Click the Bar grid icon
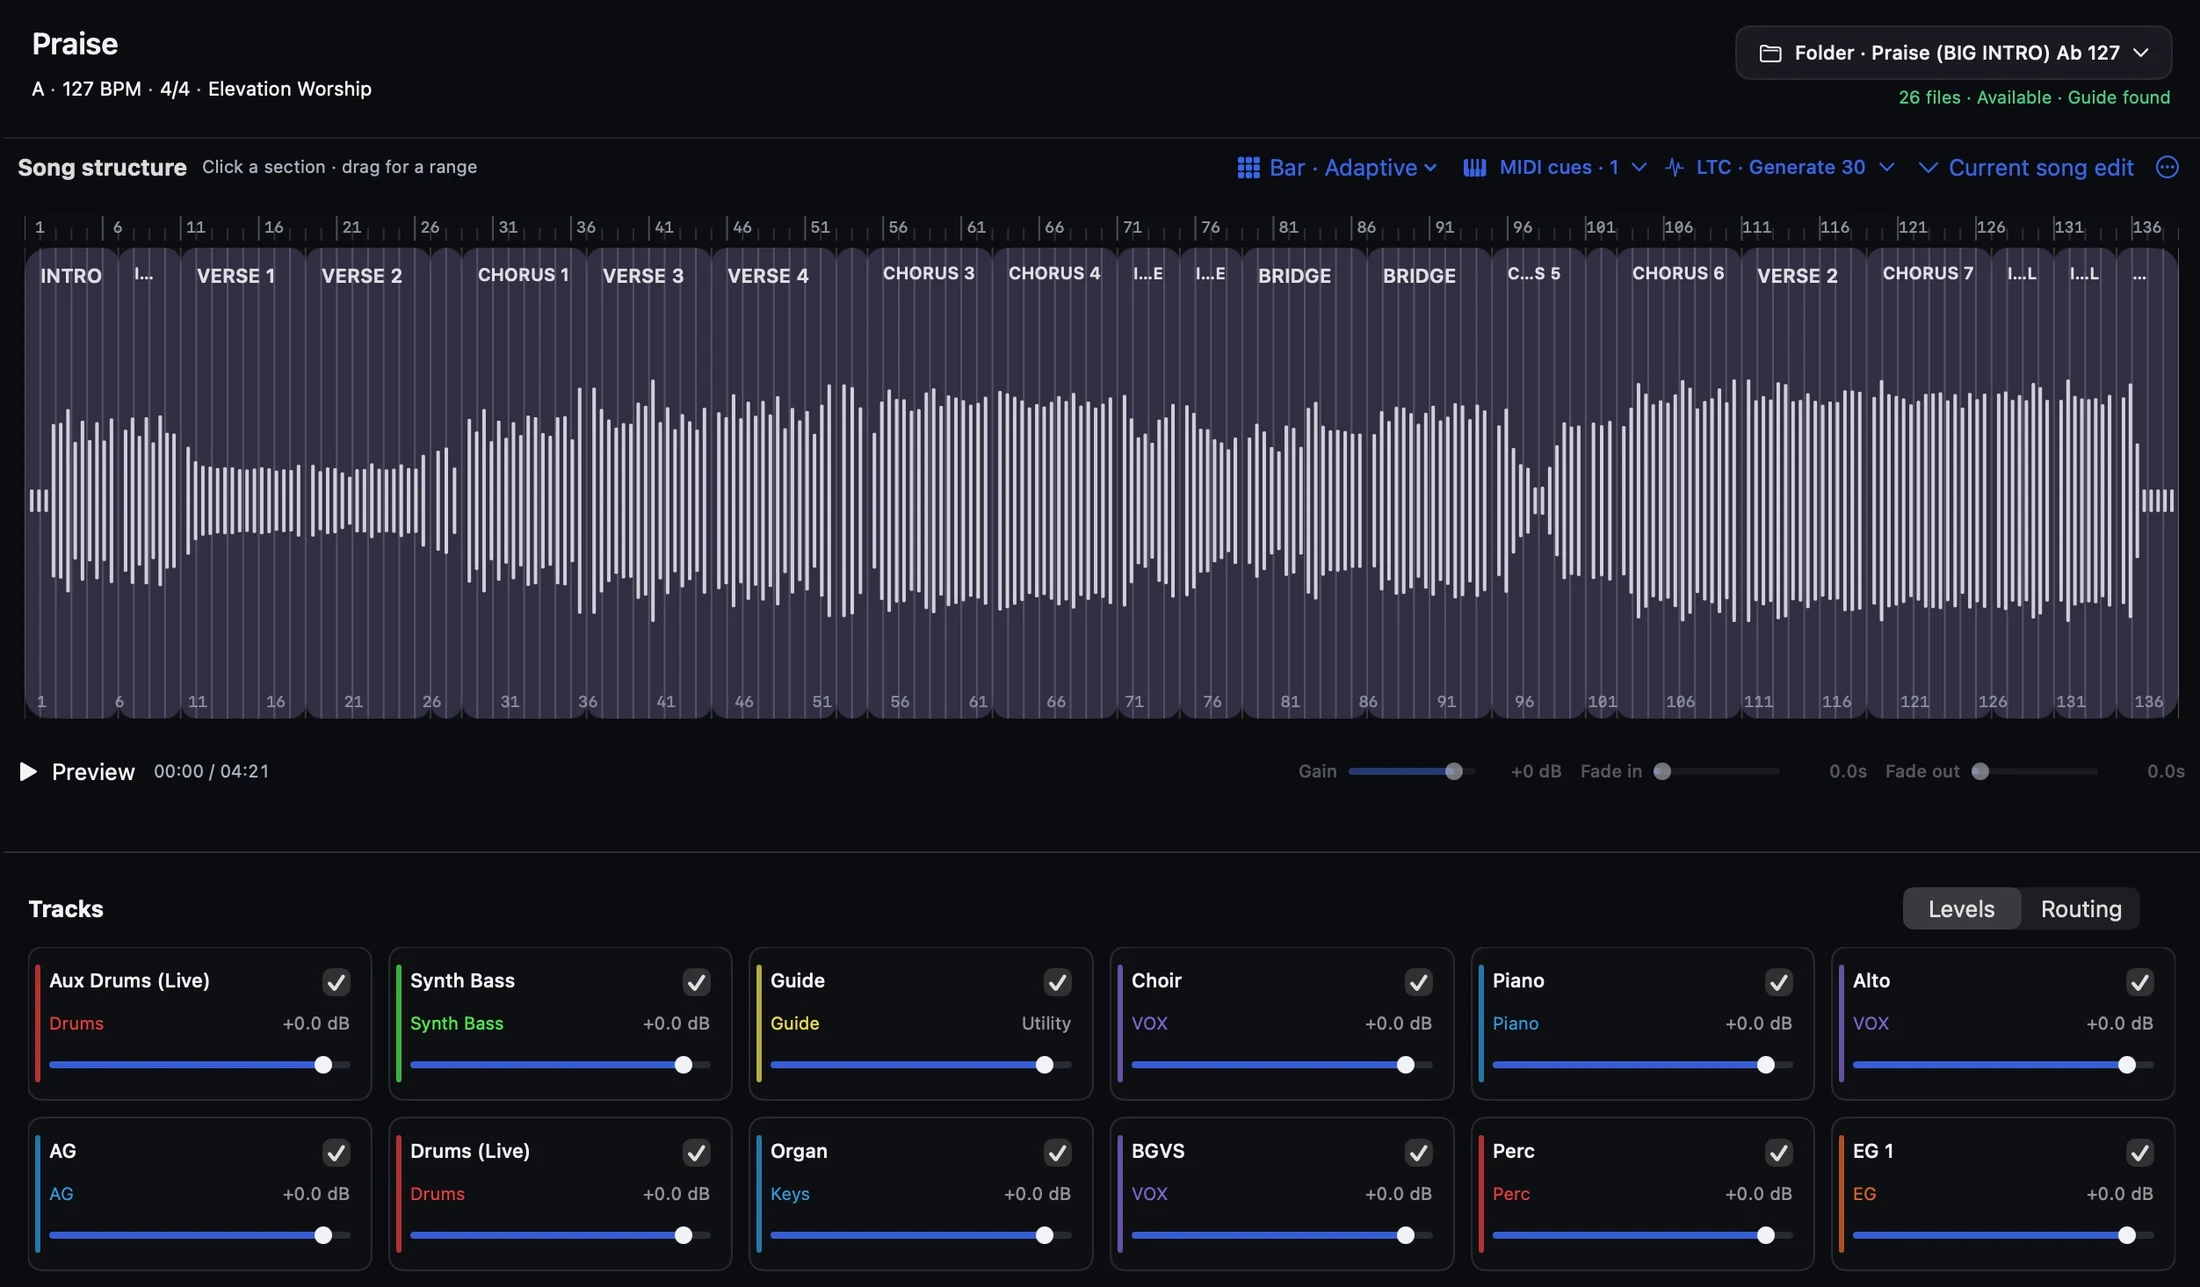Screen dimensions: 2200x1287 pyautogui.click(x=1248, y=167)
